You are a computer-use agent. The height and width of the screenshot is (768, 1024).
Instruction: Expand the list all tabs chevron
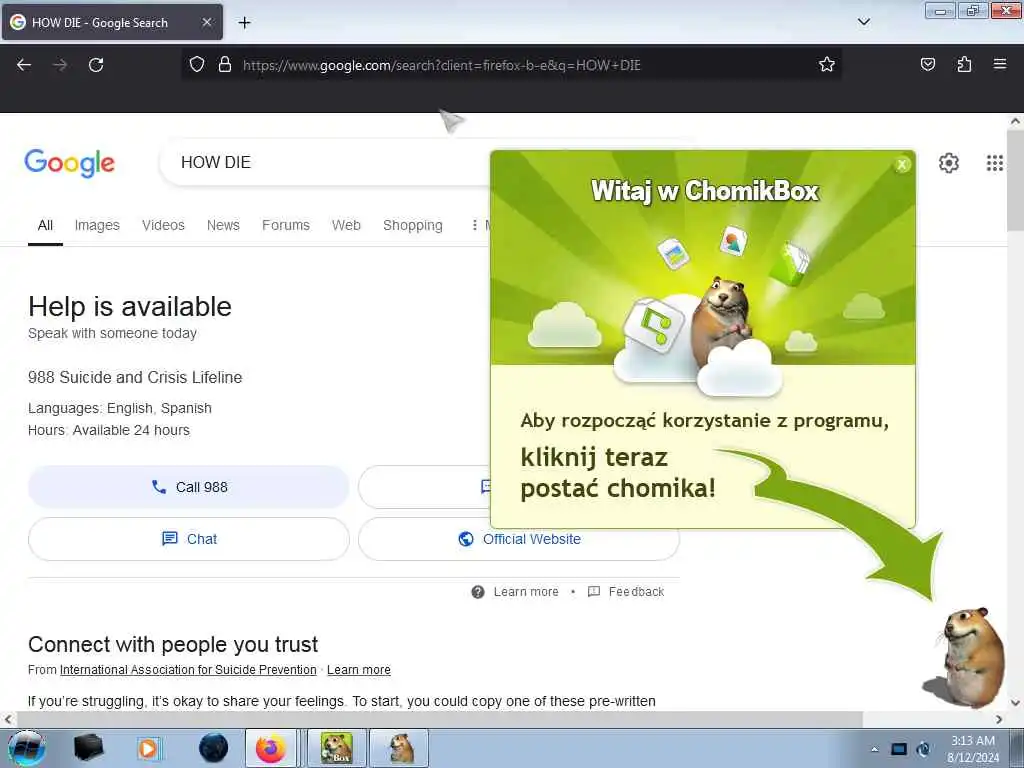pyautogui.click(x=863, y=22)
